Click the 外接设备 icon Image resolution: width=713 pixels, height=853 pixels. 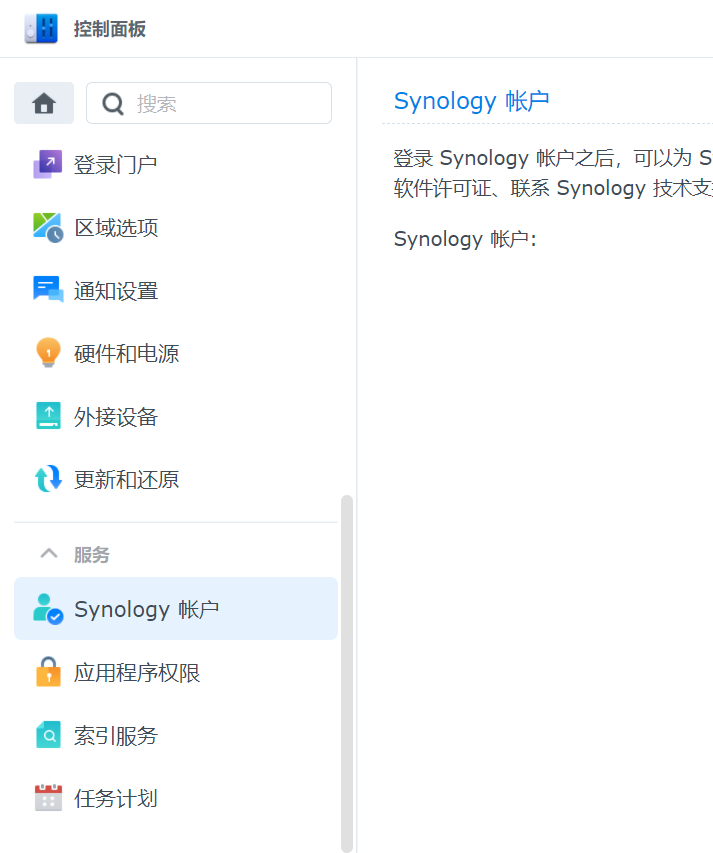coord(48,416)
